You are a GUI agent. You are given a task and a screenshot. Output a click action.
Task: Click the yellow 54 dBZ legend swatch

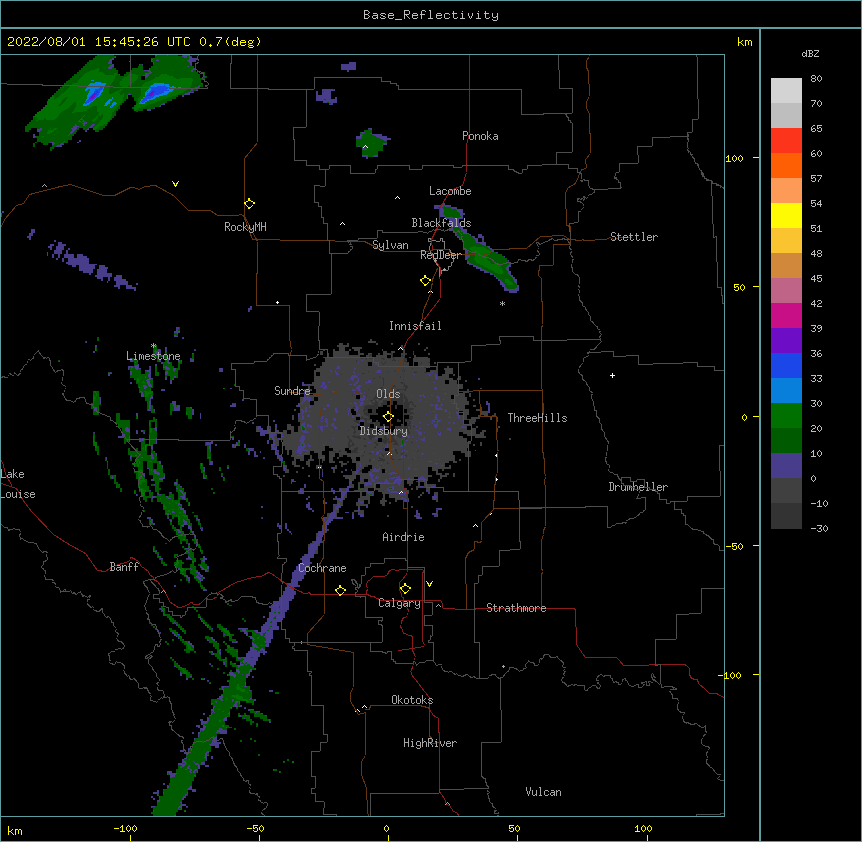click(x=786, y=215)
